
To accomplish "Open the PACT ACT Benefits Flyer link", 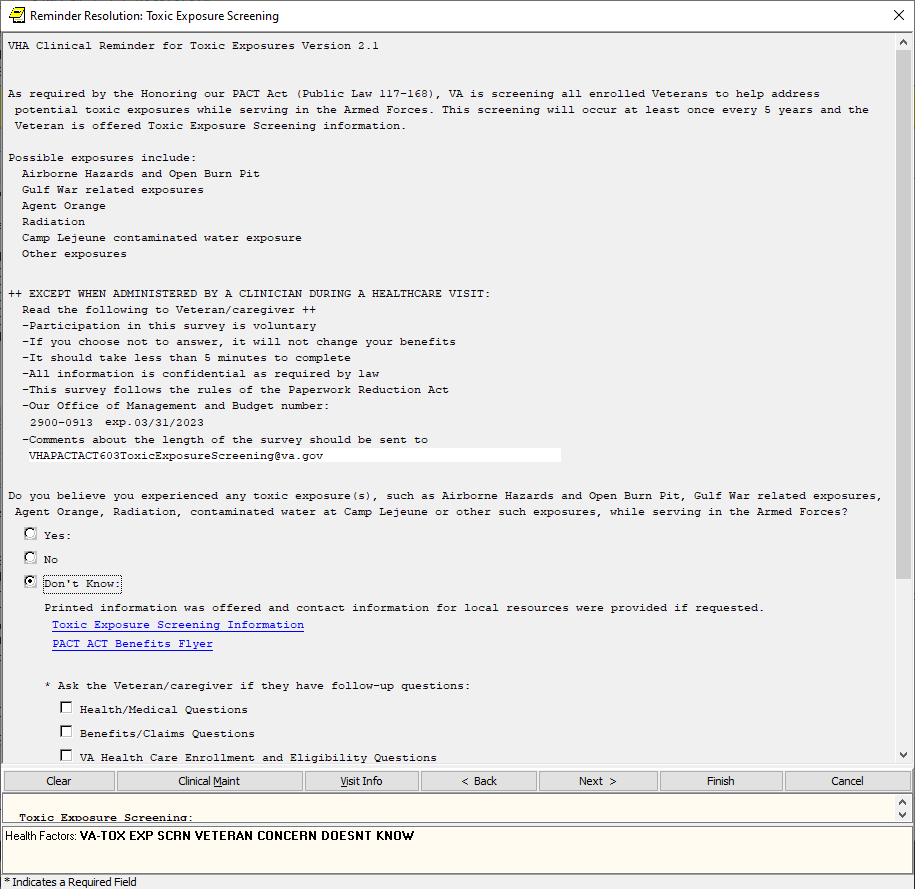I will coord(132,644).
